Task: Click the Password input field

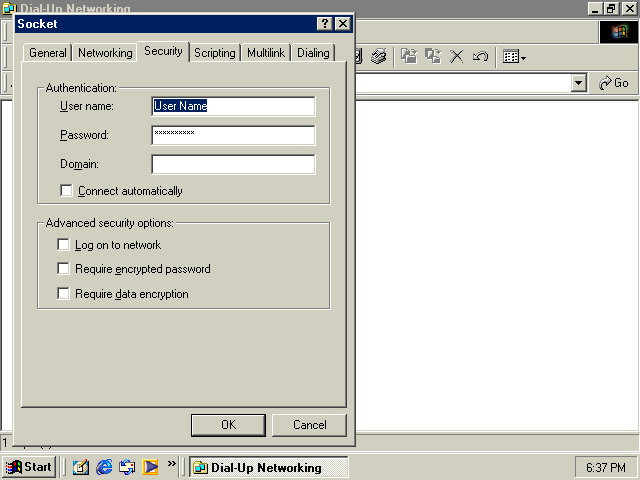Action: tap(233, 135)
